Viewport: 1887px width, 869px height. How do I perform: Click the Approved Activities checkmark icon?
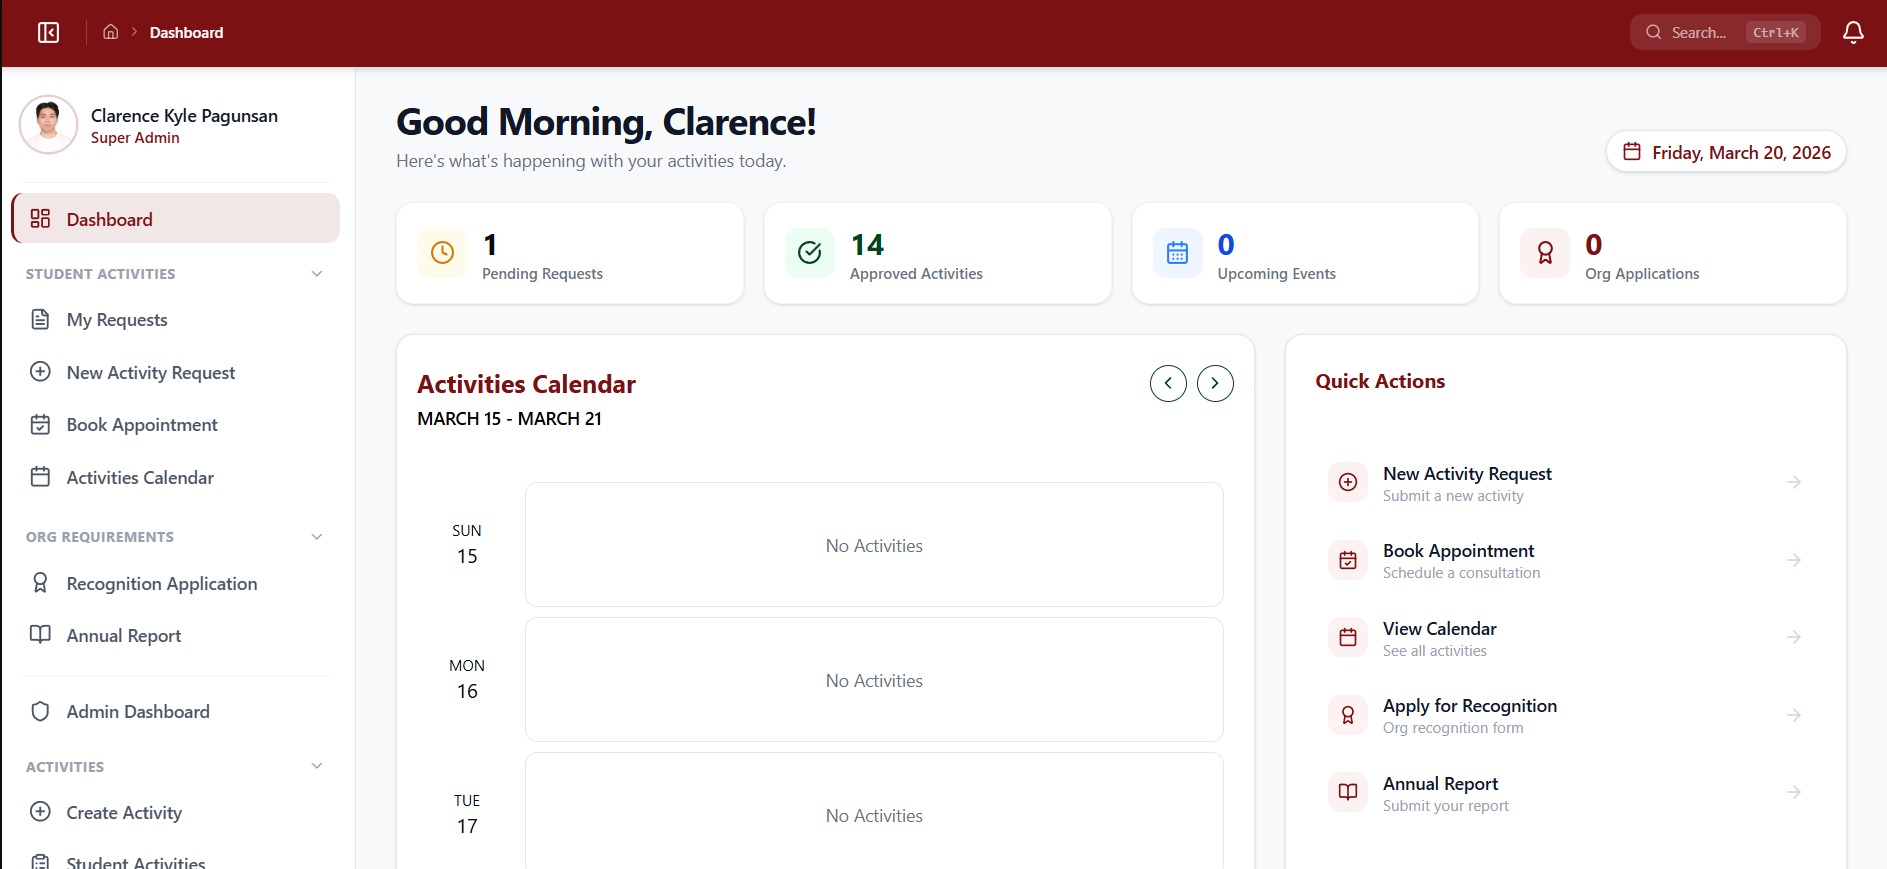tap(809, 253)
